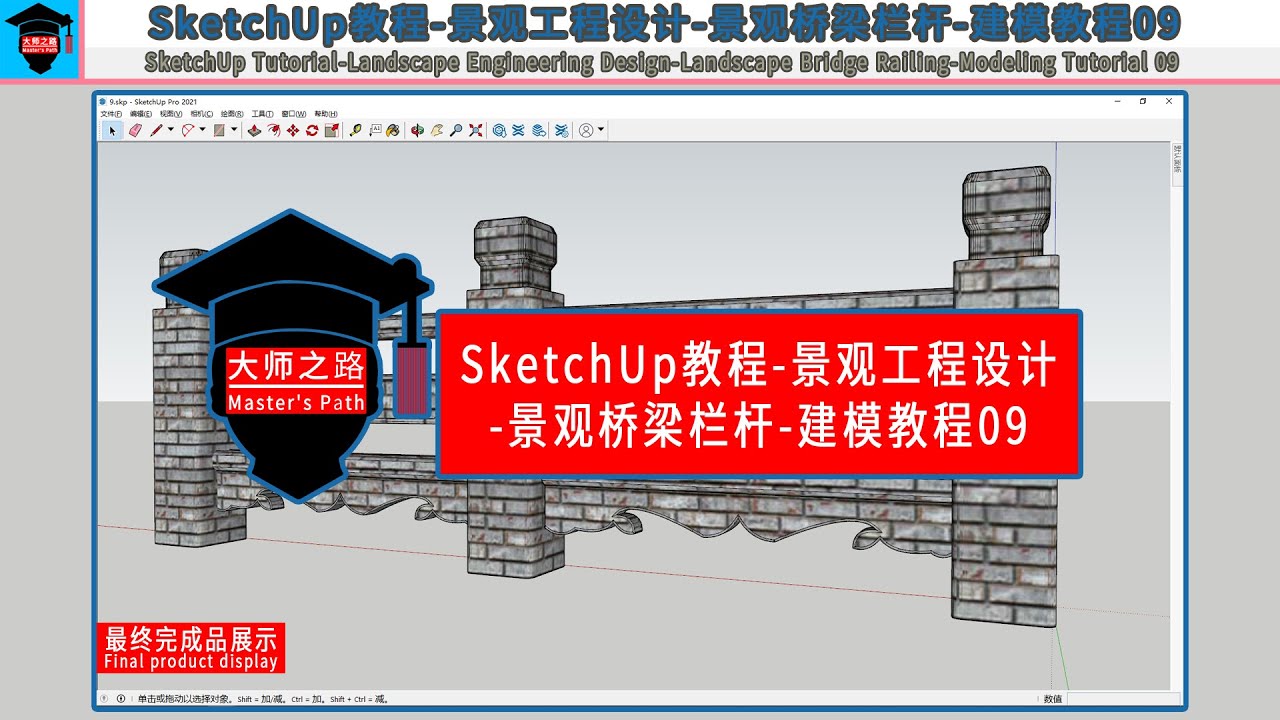
Task: Minimize the SketchUp Pro window
Action: (x=1118, y=102)
